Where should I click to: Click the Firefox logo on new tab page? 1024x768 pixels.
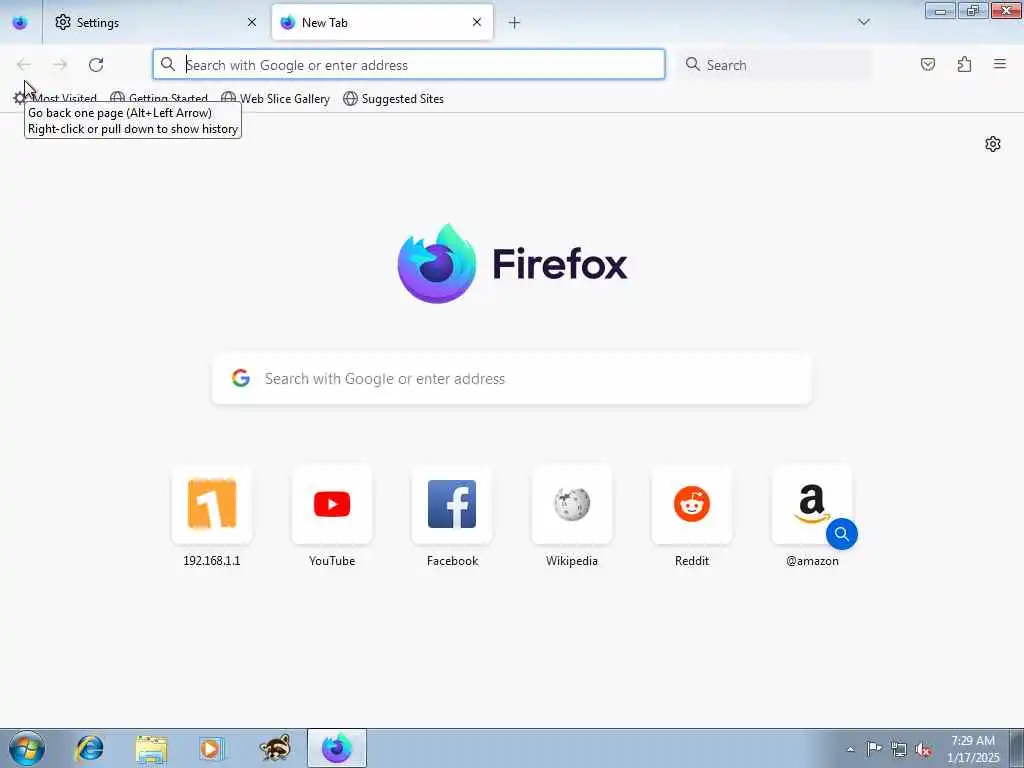point(513,264)
